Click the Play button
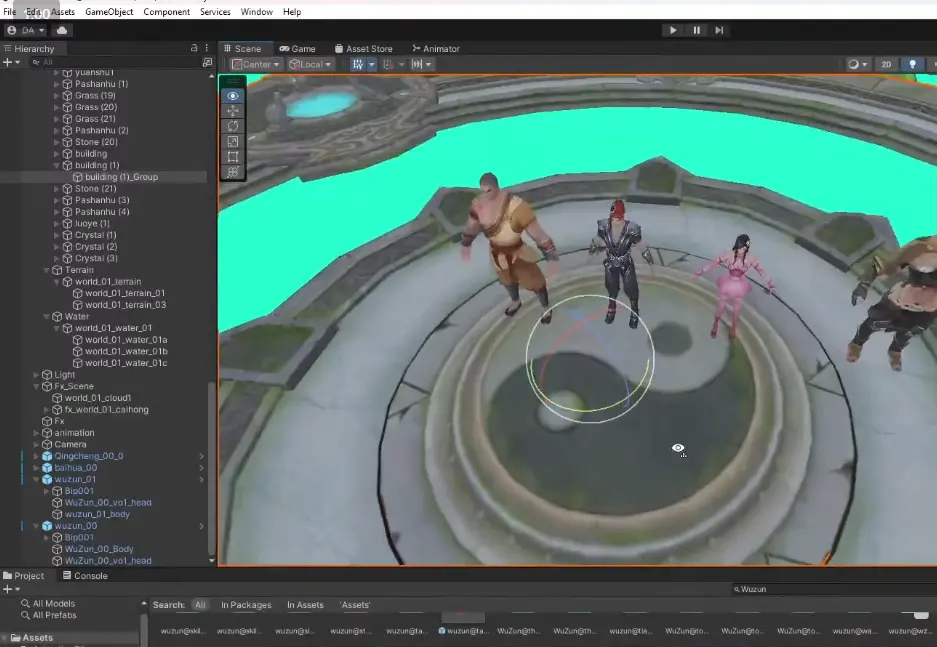This screenshot has height=647, width=937. click(673, 30)
